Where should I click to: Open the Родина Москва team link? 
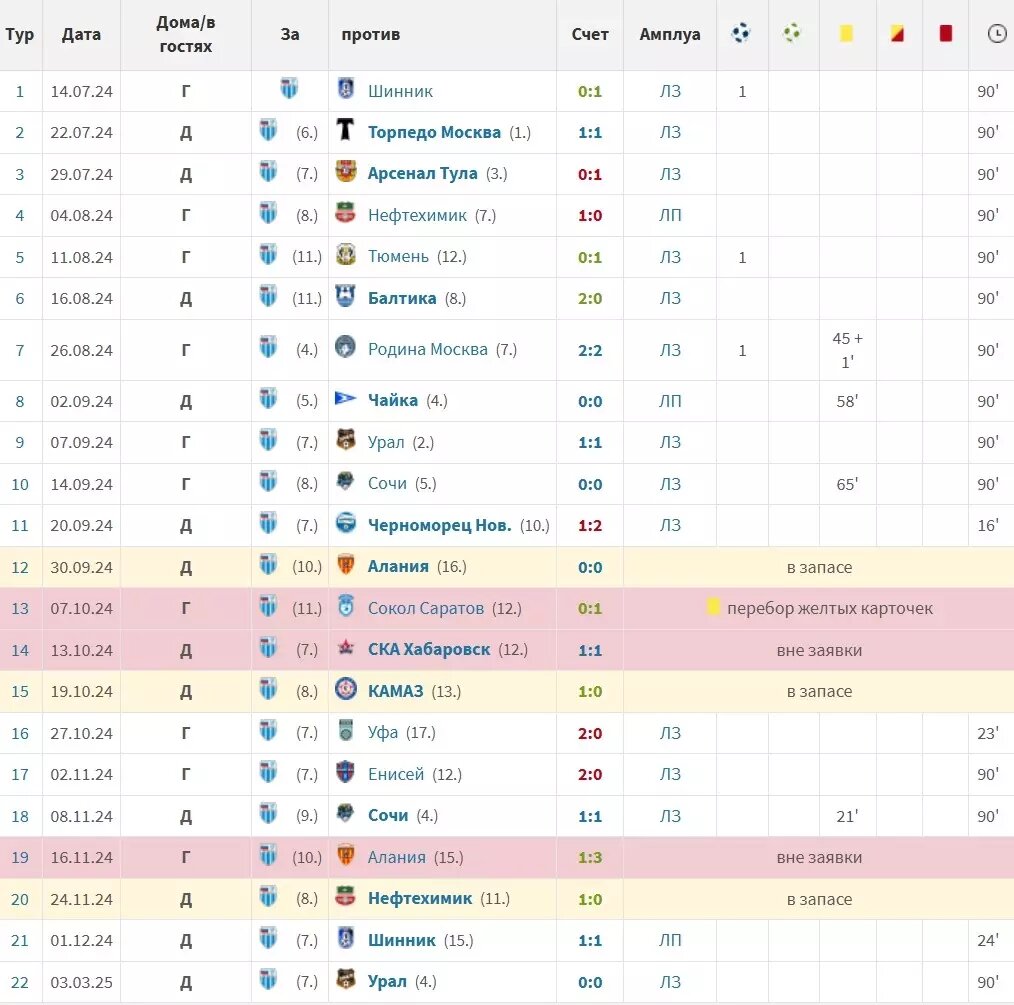427,350
